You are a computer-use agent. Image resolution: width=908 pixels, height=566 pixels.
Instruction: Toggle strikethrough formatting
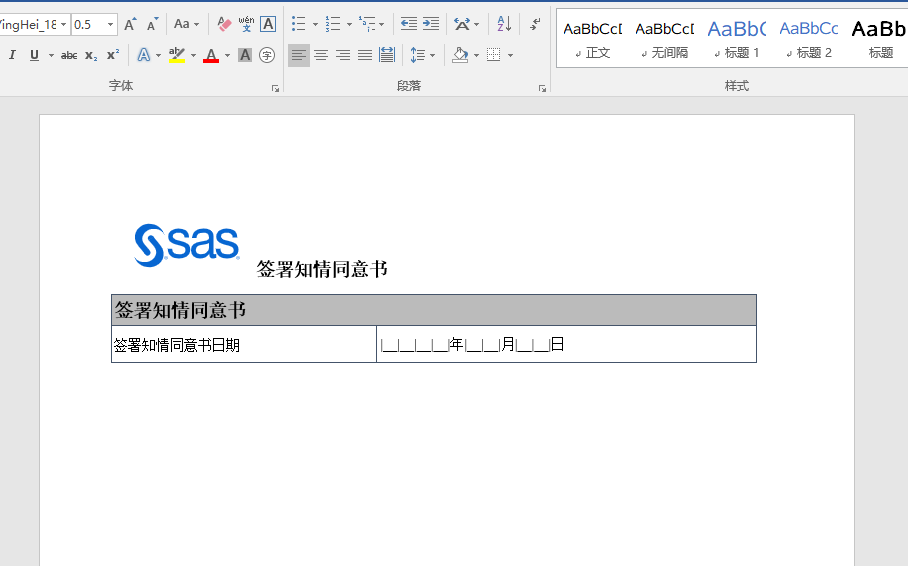[69, 55]
